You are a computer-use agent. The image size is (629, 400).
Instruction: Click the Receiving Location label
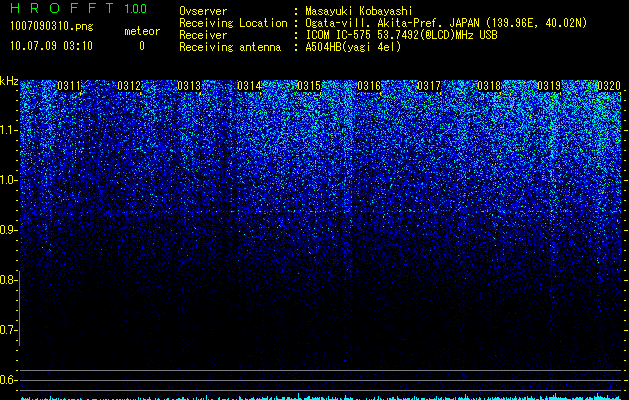click(x=233, y=23)
